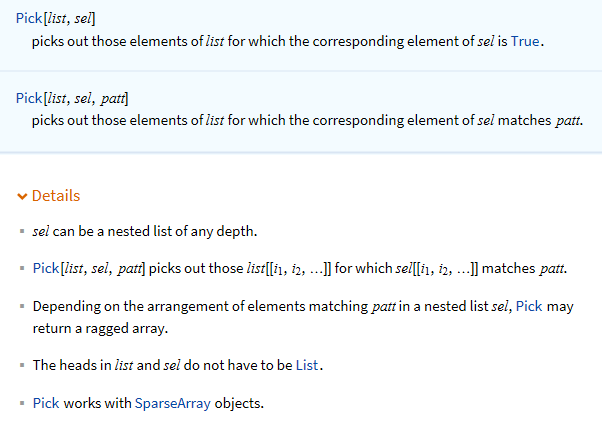The width and height of the screenshot is (602, 430).
Task: Click italic list argument in Pick[list, sel] header
Action: click(x=56, y=18)
